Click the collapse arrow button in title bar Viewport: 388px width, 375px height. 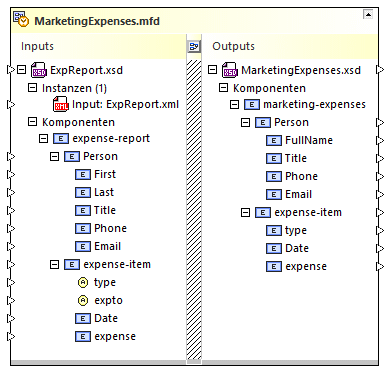[x=368, y=14]
